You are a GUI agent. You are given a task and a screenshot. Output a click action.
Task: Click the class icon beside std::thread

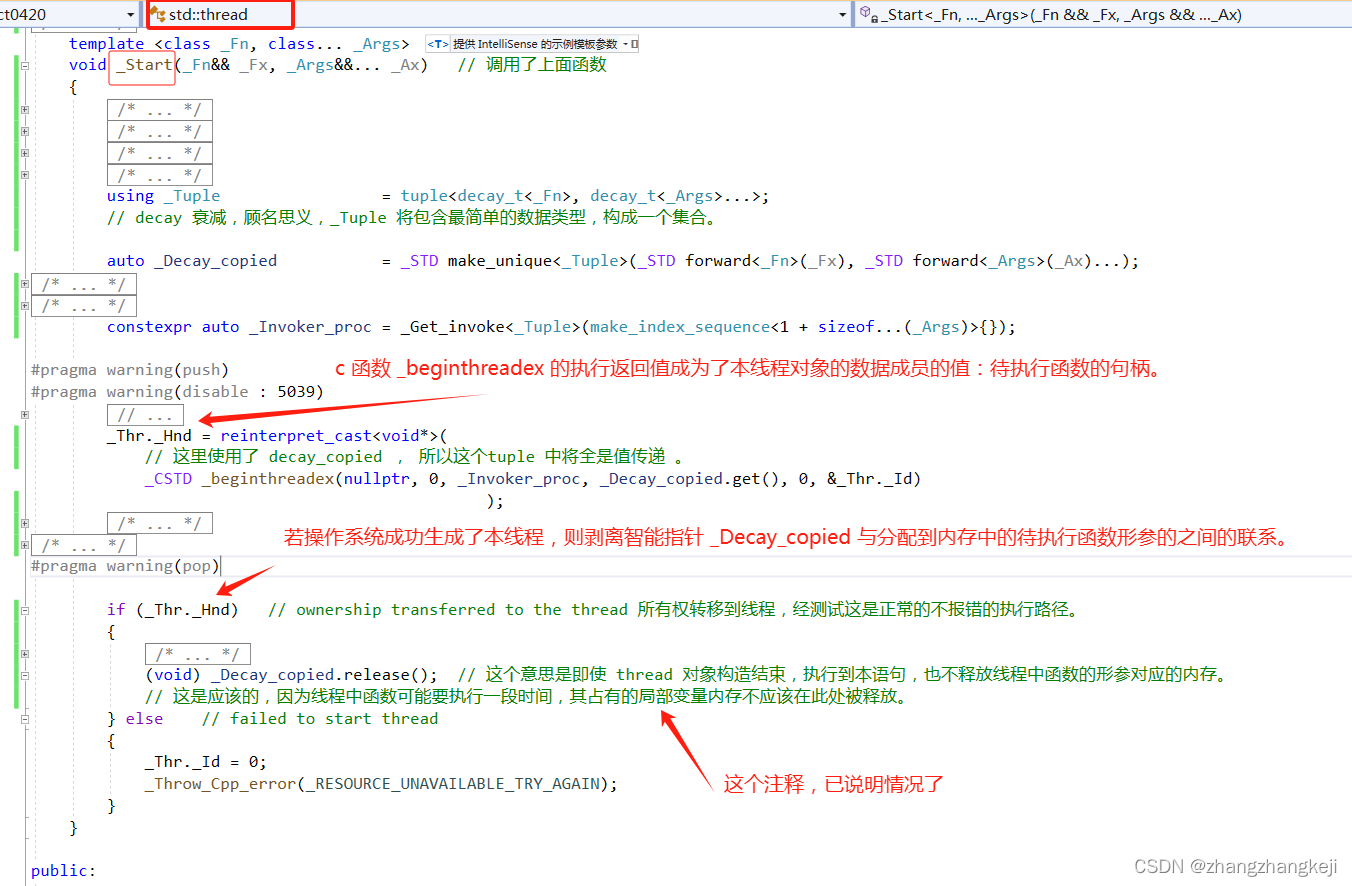[x=158, y=15]
